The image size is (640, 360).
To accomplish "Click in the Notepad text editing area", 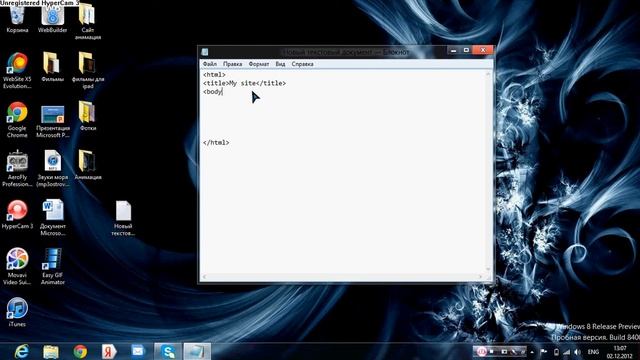I will click(x=343, y=171).
